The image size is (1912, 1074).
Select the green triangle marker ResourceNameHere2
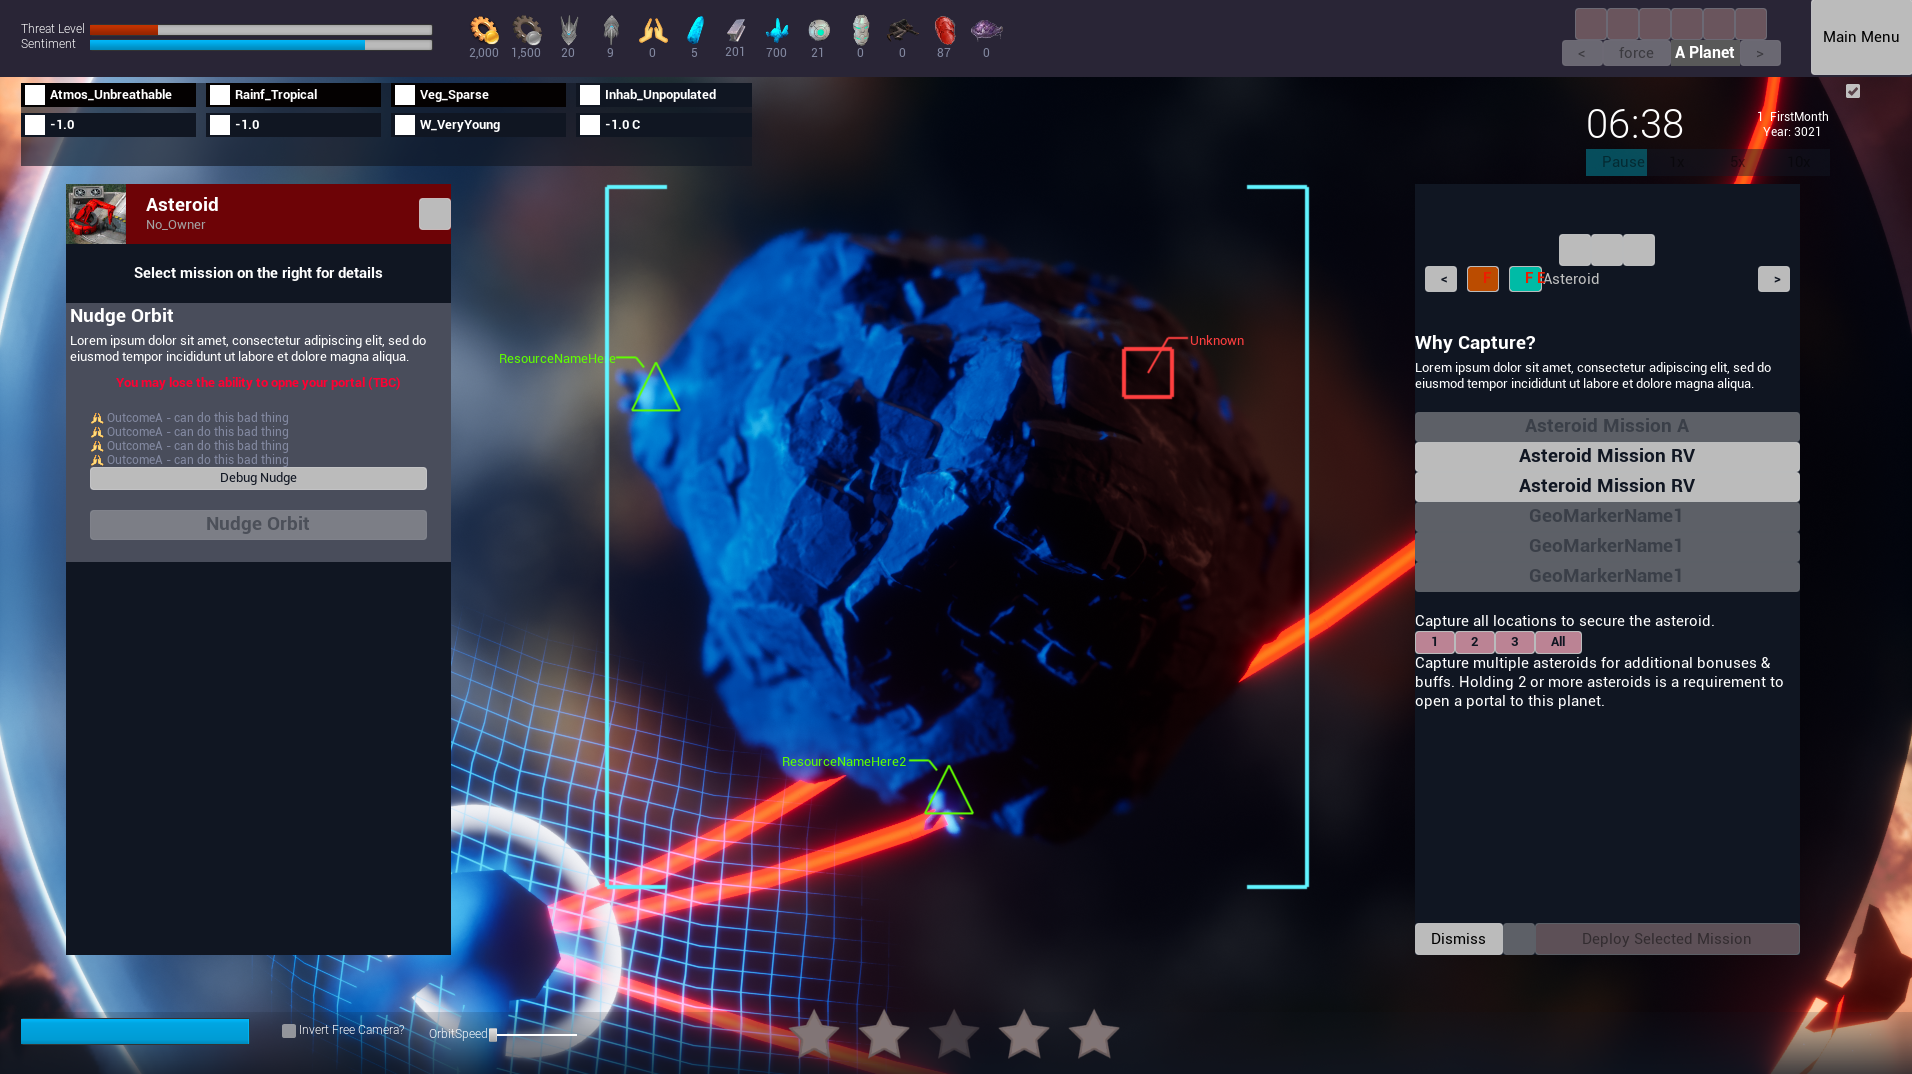point(948,790)
